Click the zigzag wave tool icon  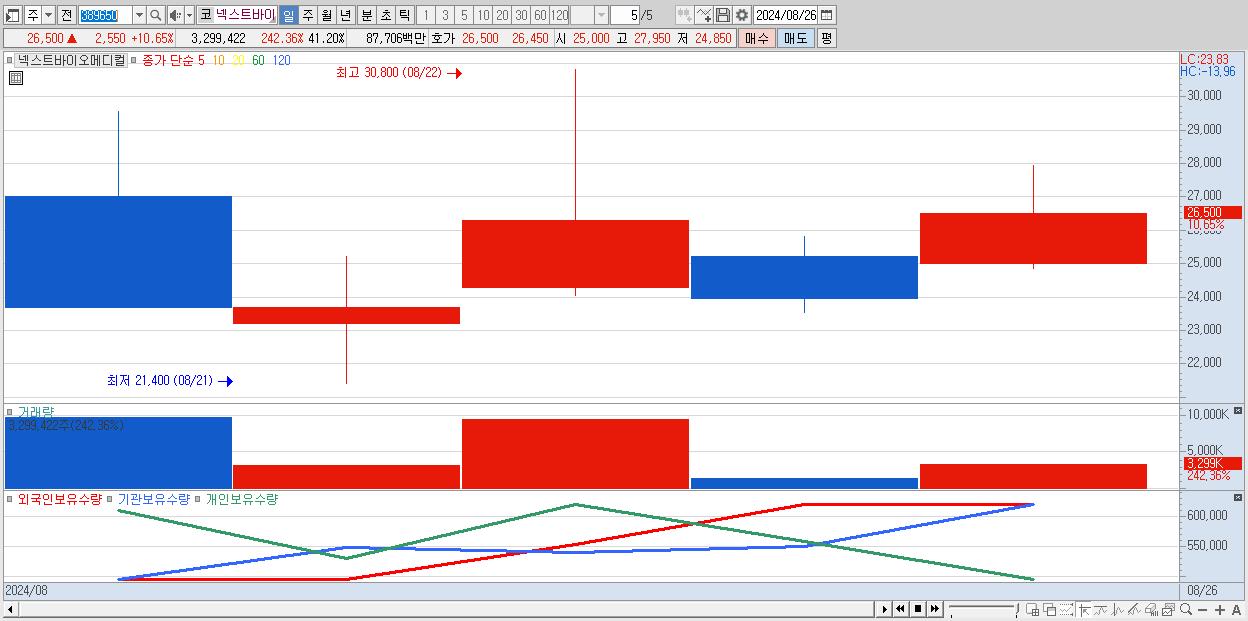click(x=1118, y=609)
